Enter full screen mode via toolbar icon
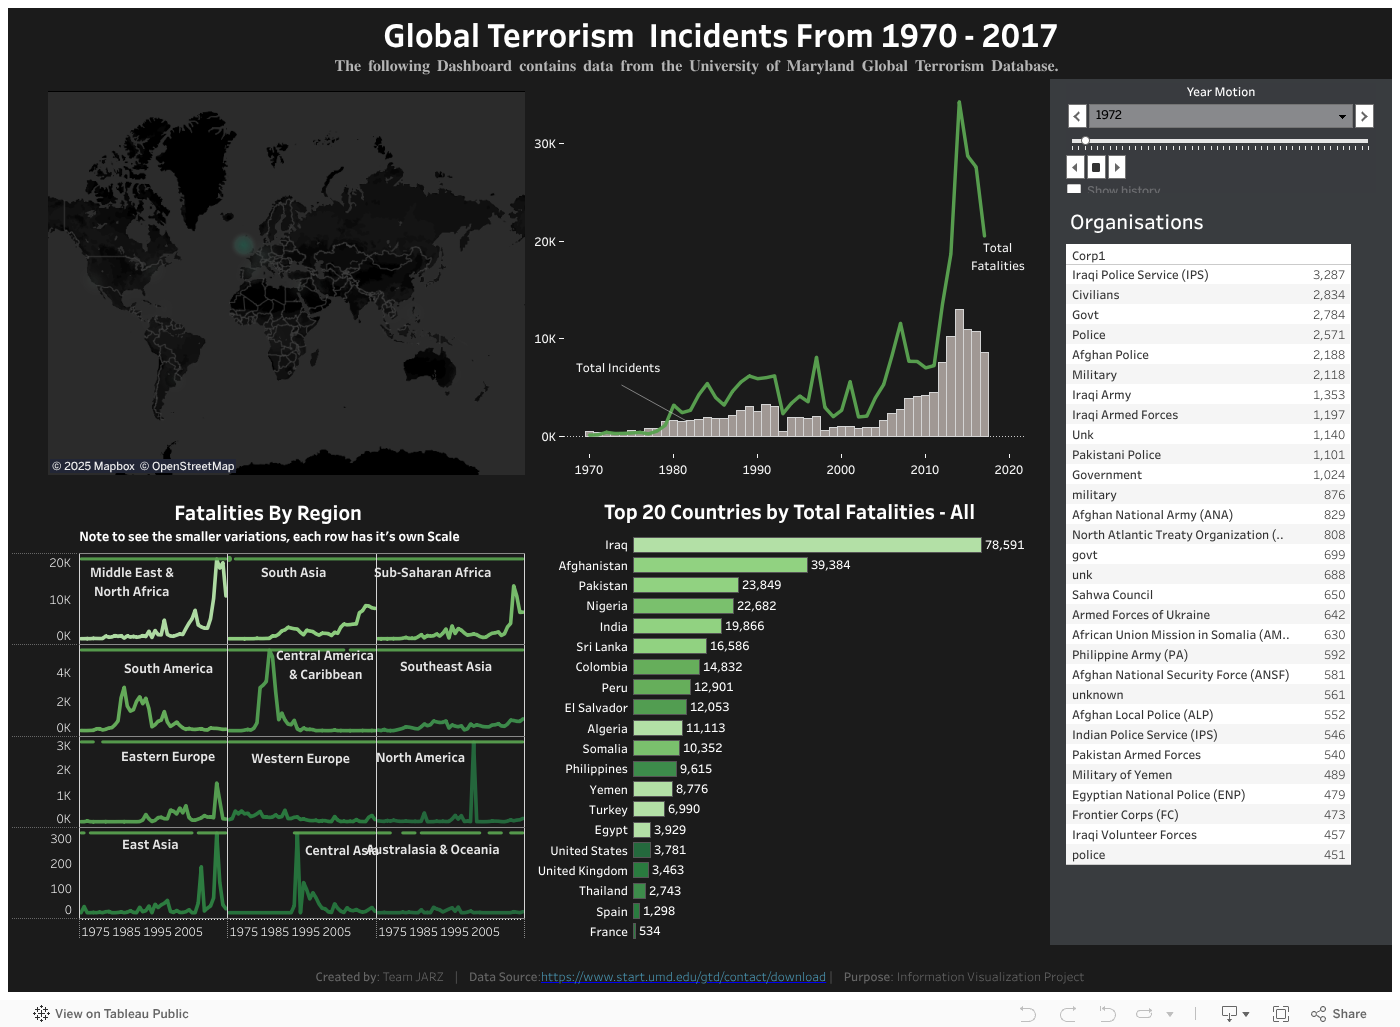The width and height of the screenshot is (1400, 1027). (x=1281, y=1014)
